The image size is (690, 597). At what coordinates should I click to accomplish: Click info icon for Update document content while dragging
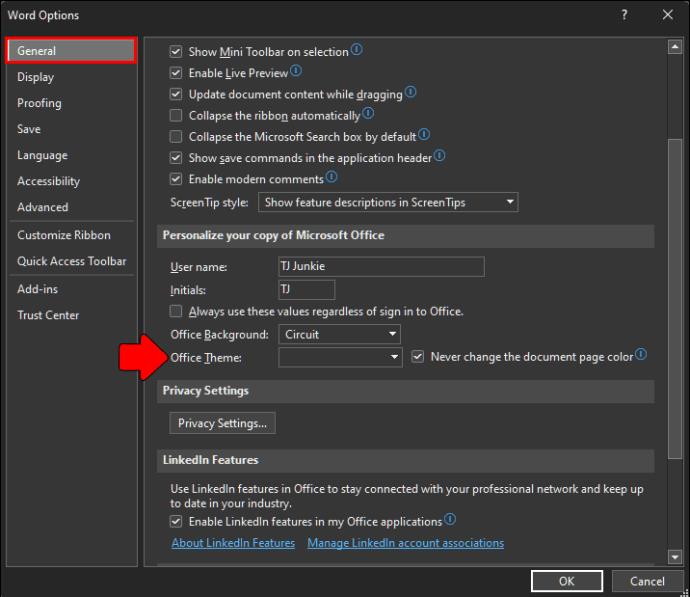tap(410, 92)
